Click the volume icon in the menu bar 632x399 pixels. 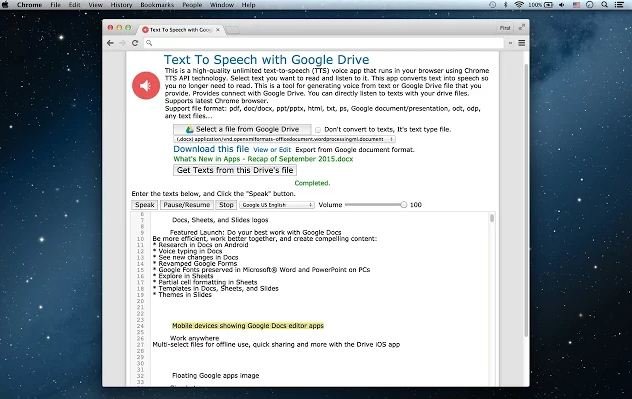(562, 5)
